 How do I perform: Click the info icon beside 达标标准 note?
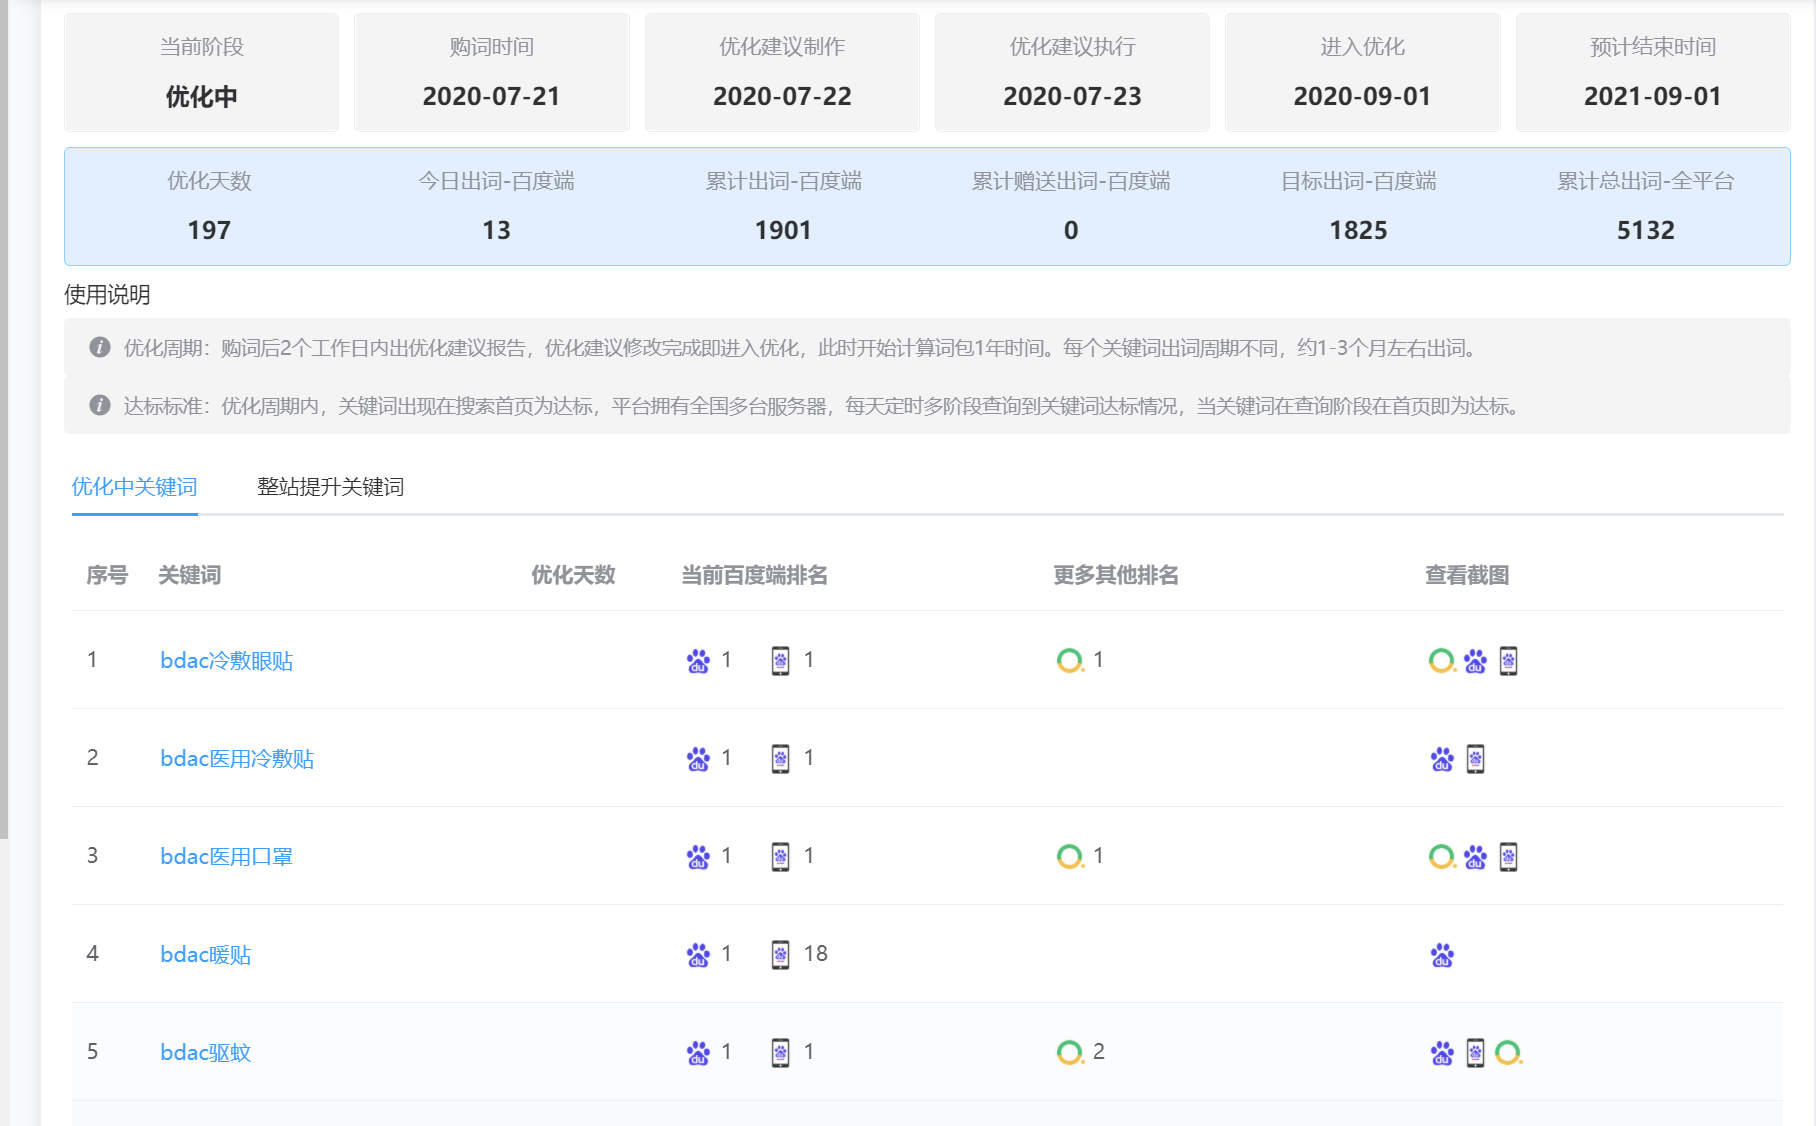click(x=100, y=405)
